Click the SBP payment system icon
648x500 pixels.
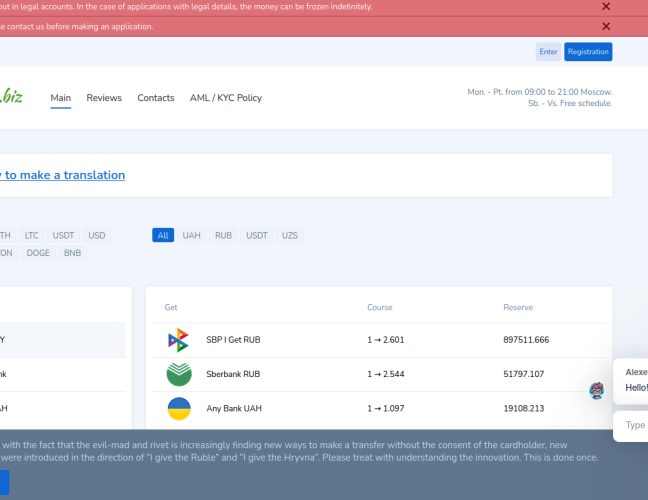(178, 340)
